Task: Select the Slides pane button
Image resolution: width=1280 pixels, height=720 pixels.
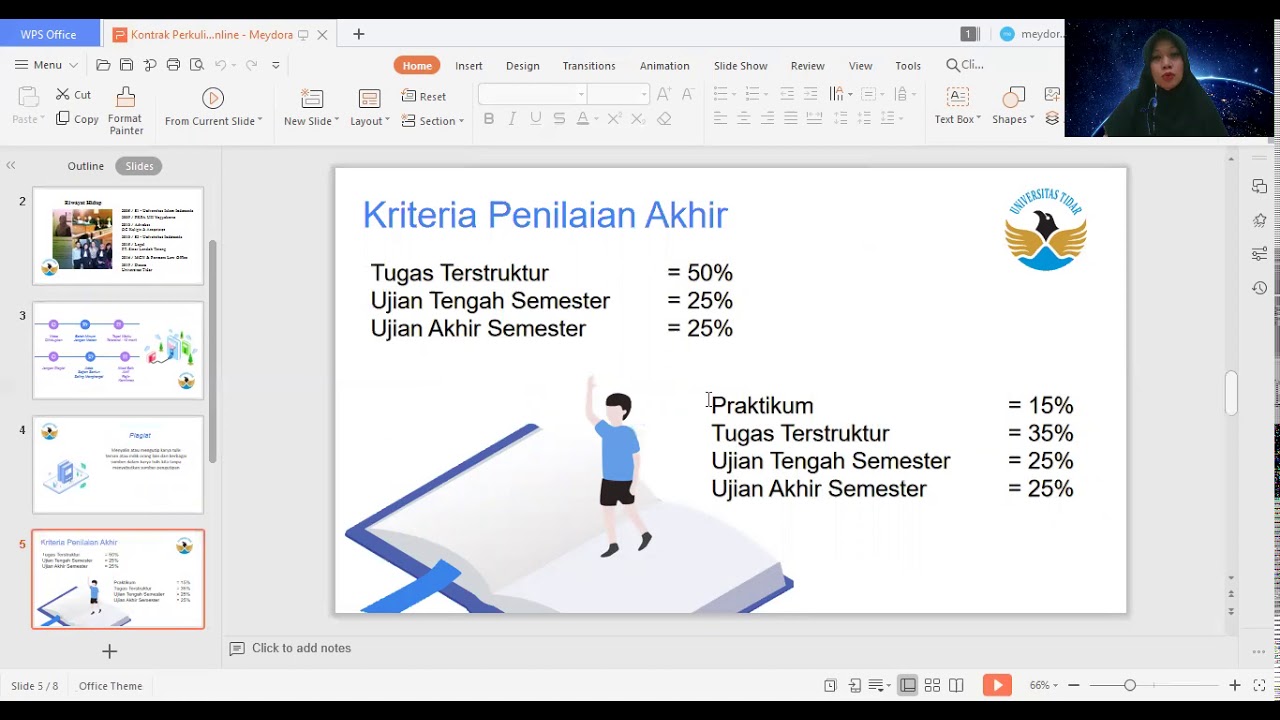Action: [139, 166]
